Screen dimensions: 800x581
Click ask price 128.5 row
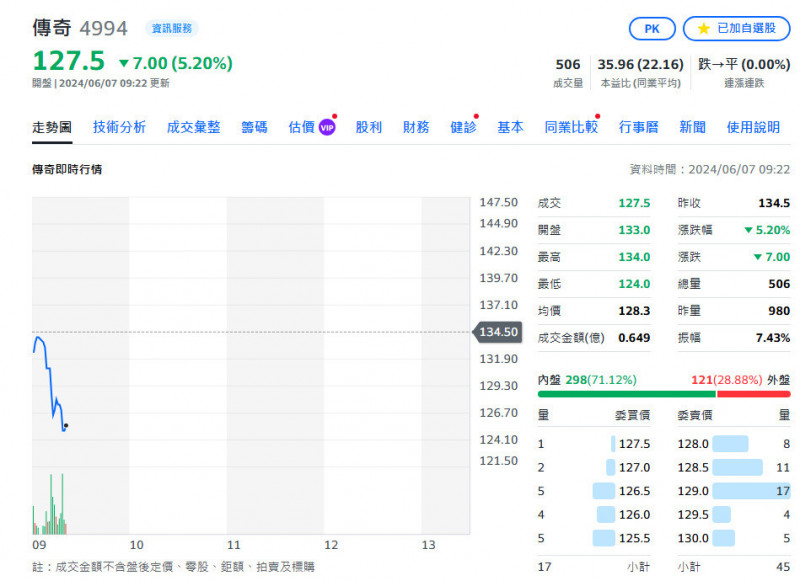pos(734,467)
